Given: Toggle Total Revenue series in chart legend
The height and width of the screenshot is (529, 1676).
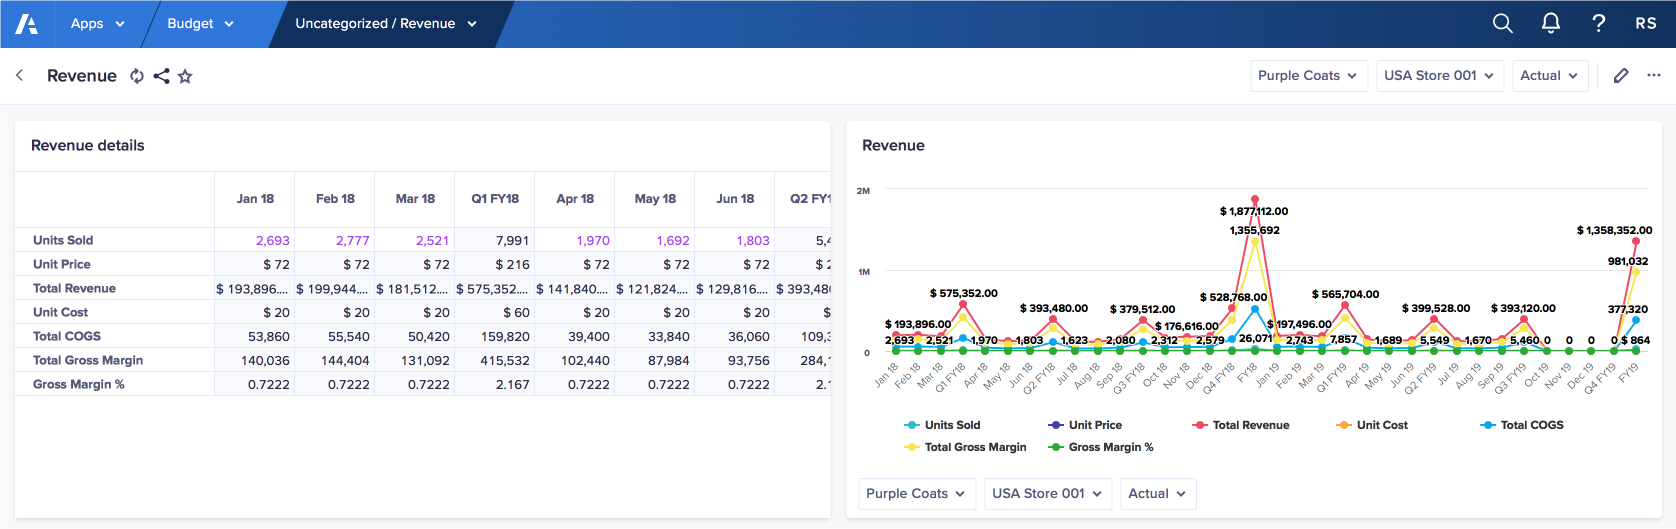Looking at the screenshot, I should tap(1241, 425).
